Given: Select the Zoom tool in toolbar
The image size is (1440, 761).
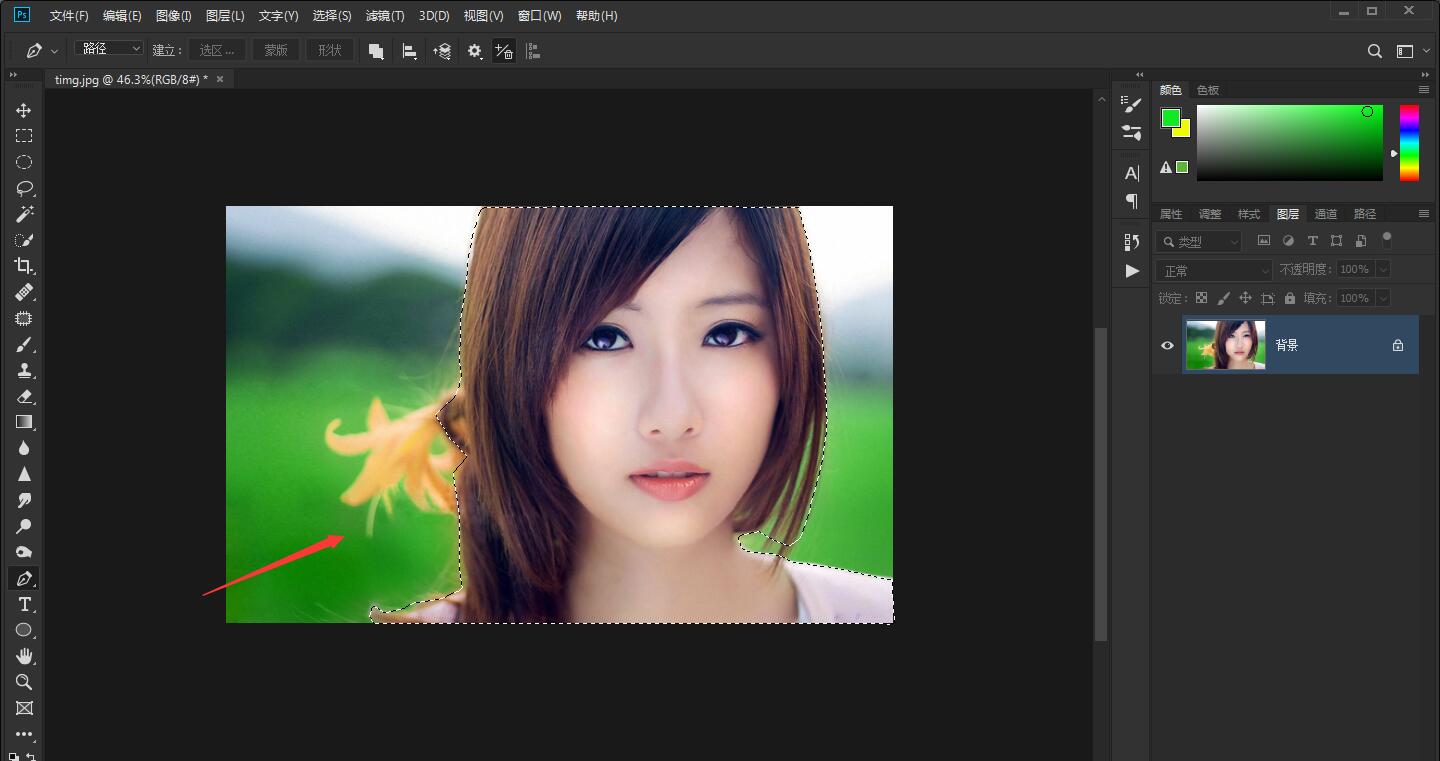Looking at the screenshot, I should coord(24,682).
